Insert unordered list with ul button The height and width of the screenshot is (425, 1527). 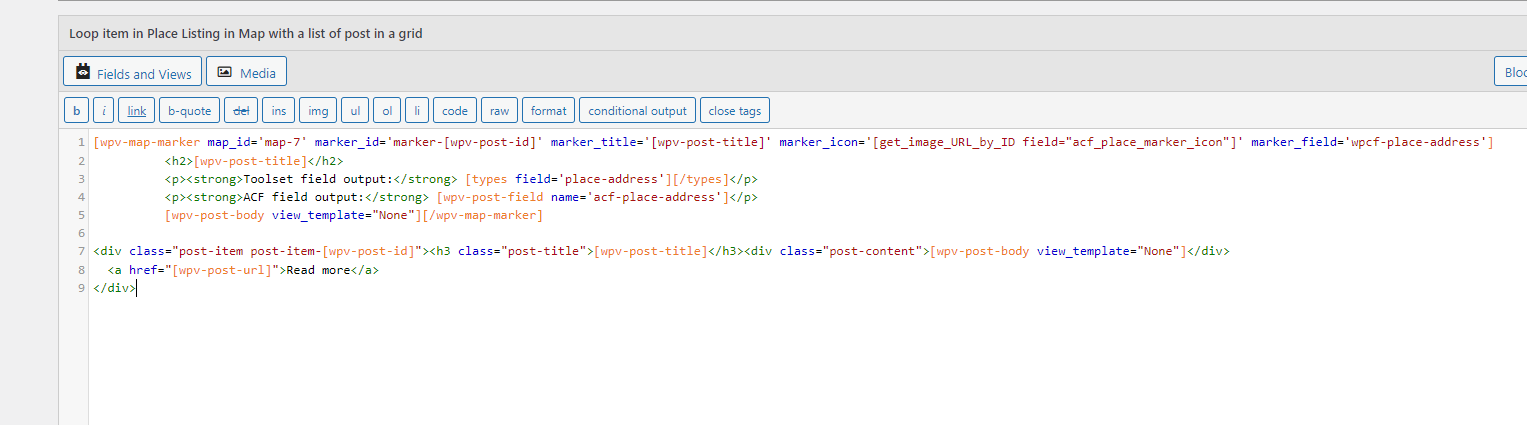pyautogui.click(x=354, y=110)
